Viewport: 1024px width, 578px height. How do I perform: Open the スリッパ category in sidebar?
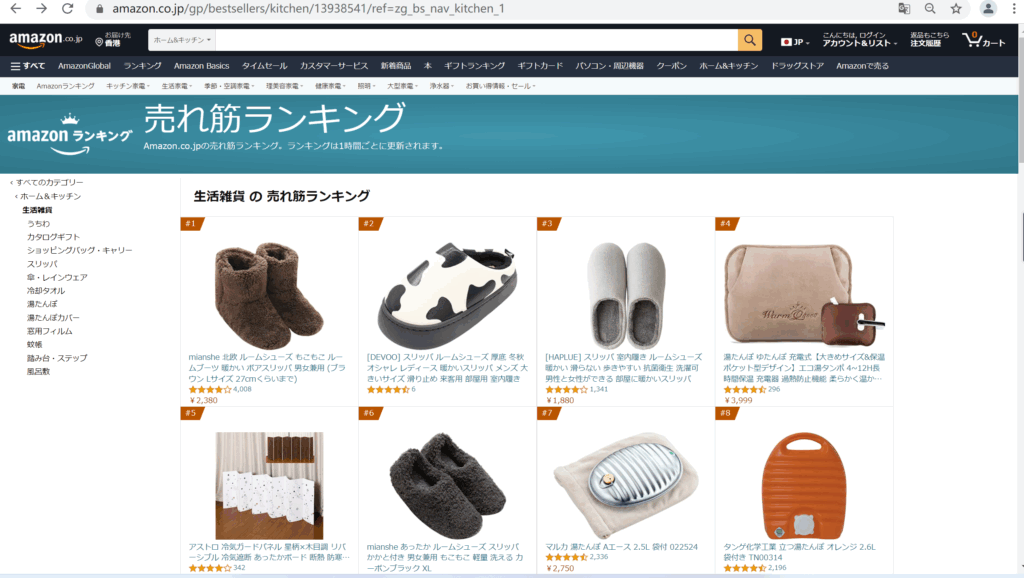(42, 264)
